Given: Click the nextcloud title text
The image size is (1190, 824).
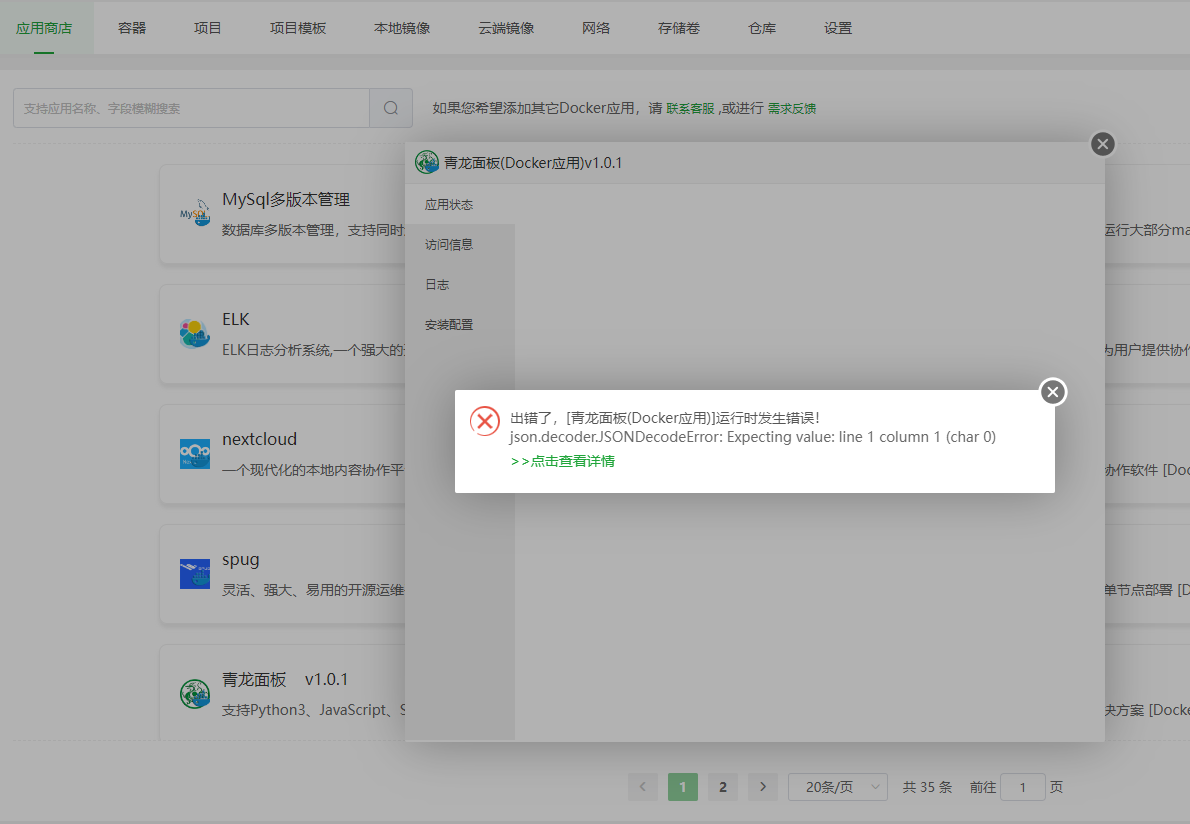Looking at the screenshot, I should point(259,439).
